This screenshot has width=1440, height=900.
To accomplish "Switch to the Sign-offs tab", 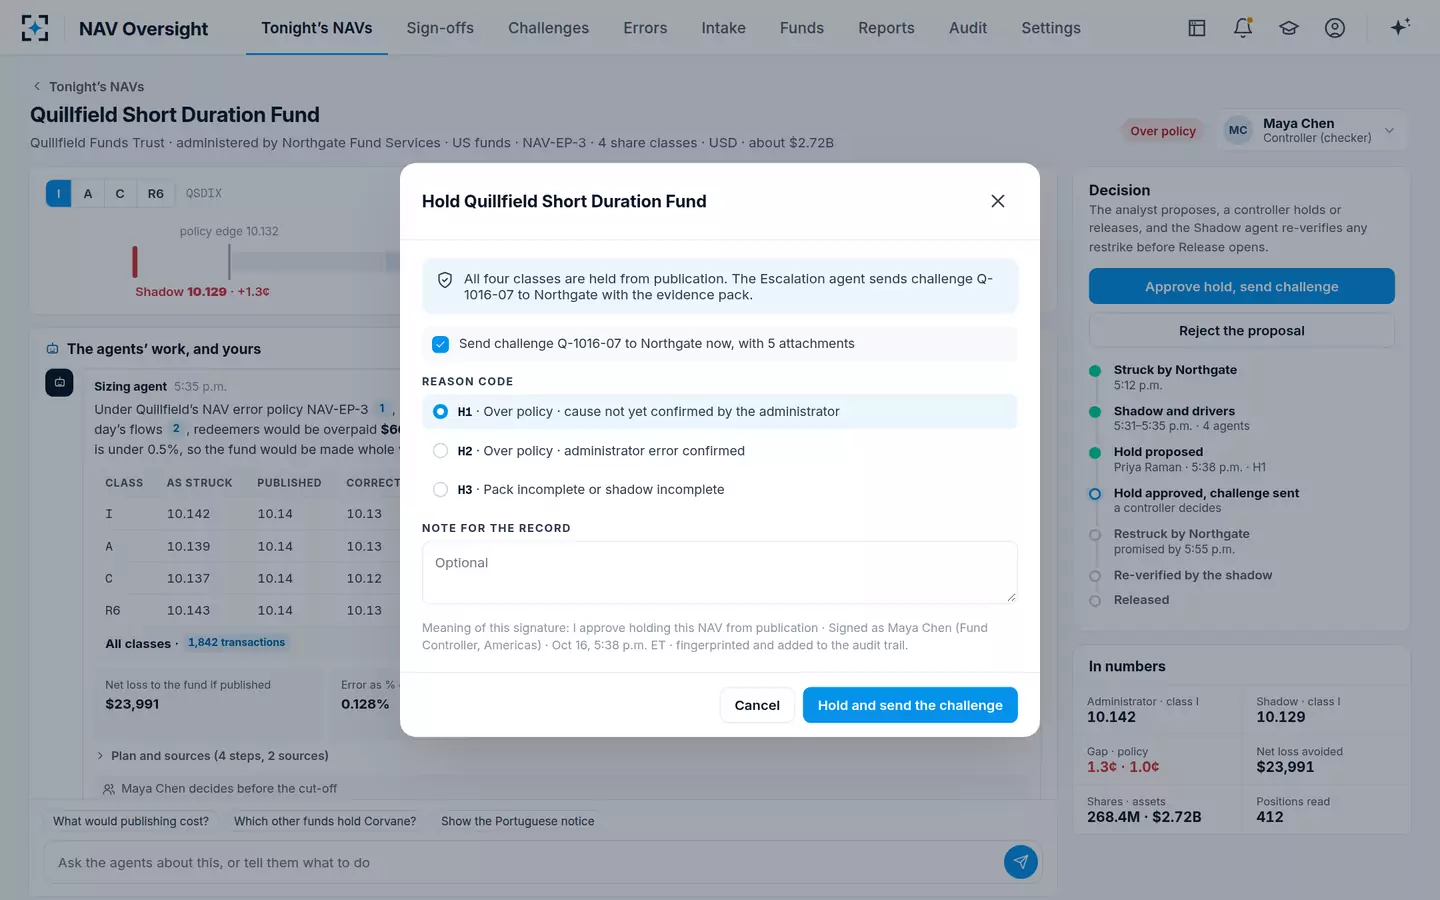I will (440, 28).
